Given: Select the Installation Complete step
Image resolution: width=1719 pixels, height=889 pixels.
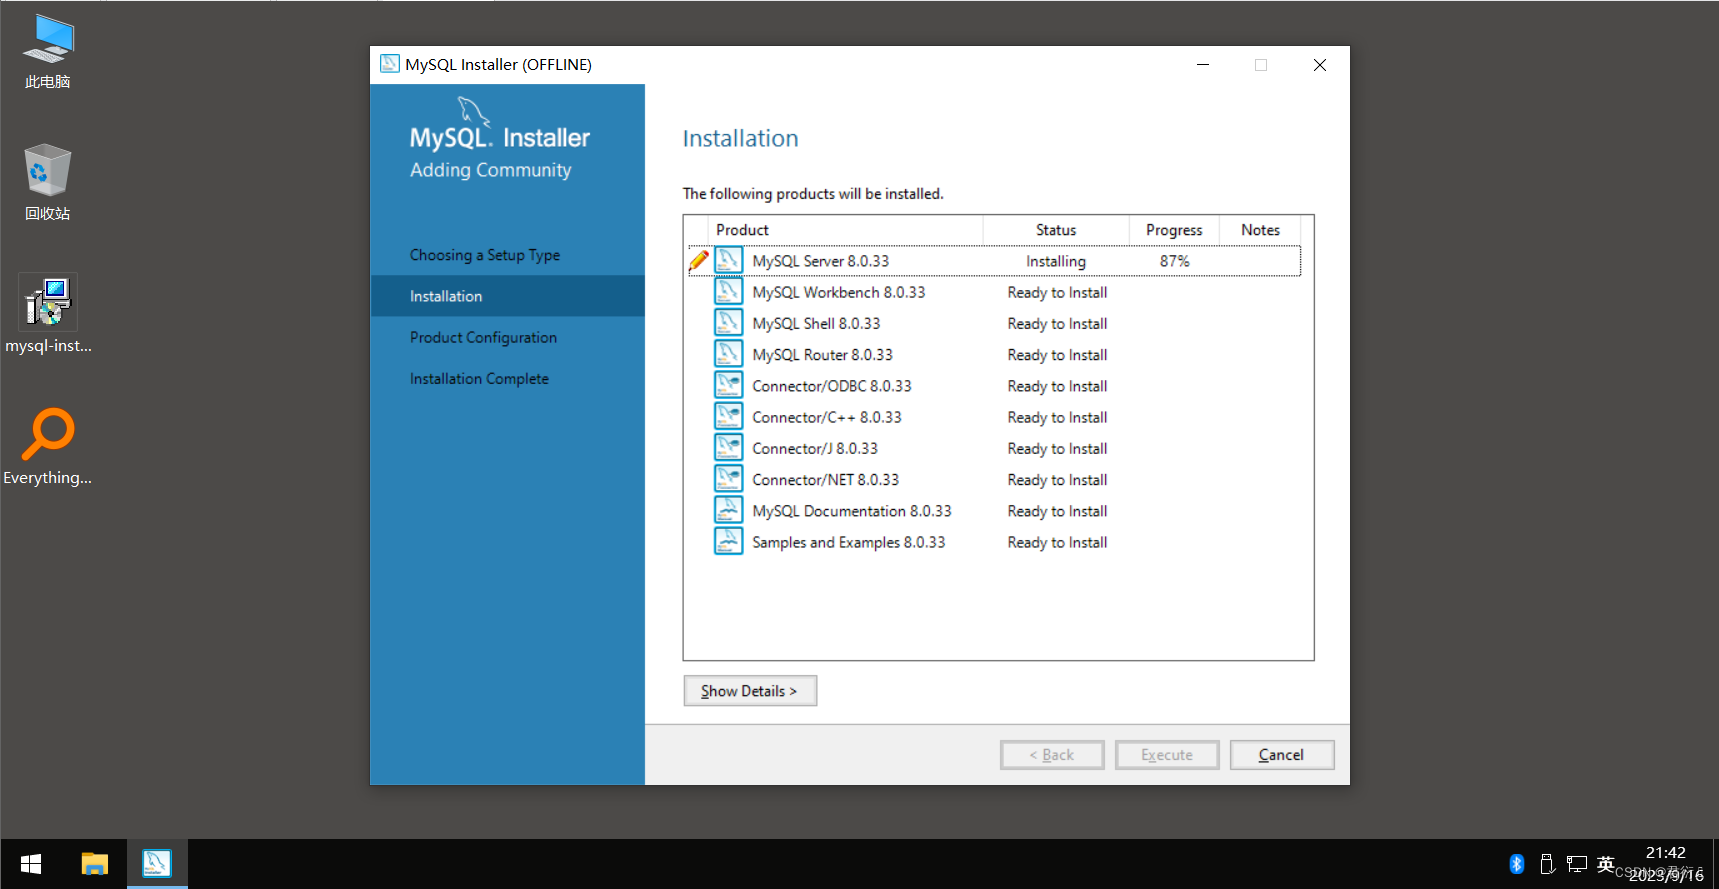Looking at the screenshot, I should [x=479, y=378].
